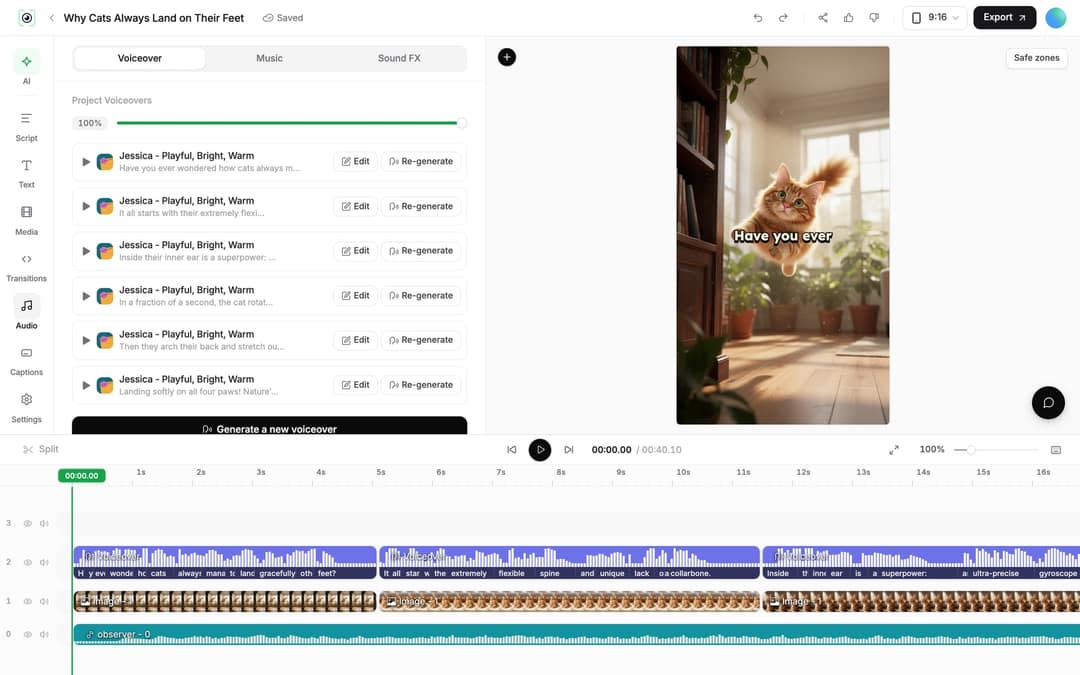The height and width of the screenshot is (675, 1080).
Task: Edit the 'Have you ever wondered' voiceover
Action: 355,162
